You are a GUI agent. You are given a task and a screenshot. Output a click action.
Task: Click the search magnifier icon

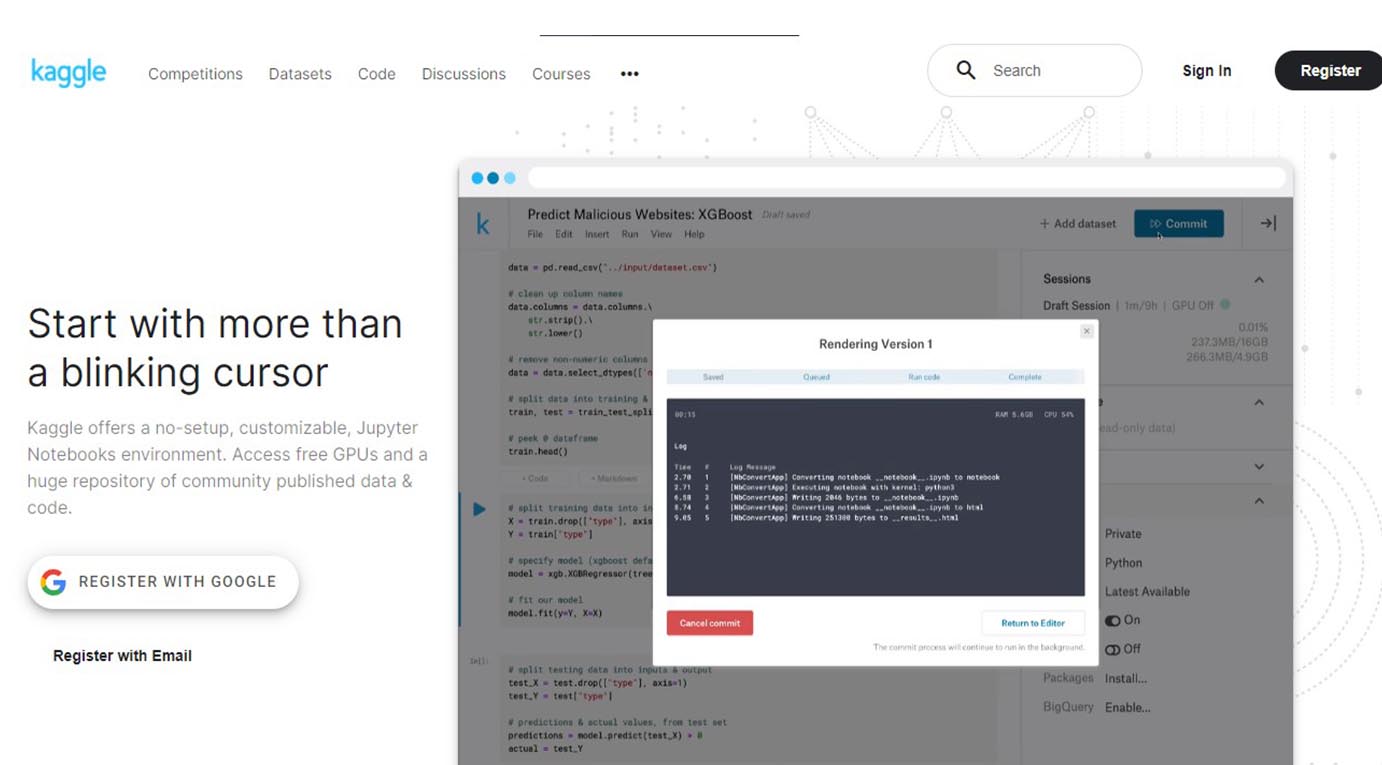[x=965, y=70]
